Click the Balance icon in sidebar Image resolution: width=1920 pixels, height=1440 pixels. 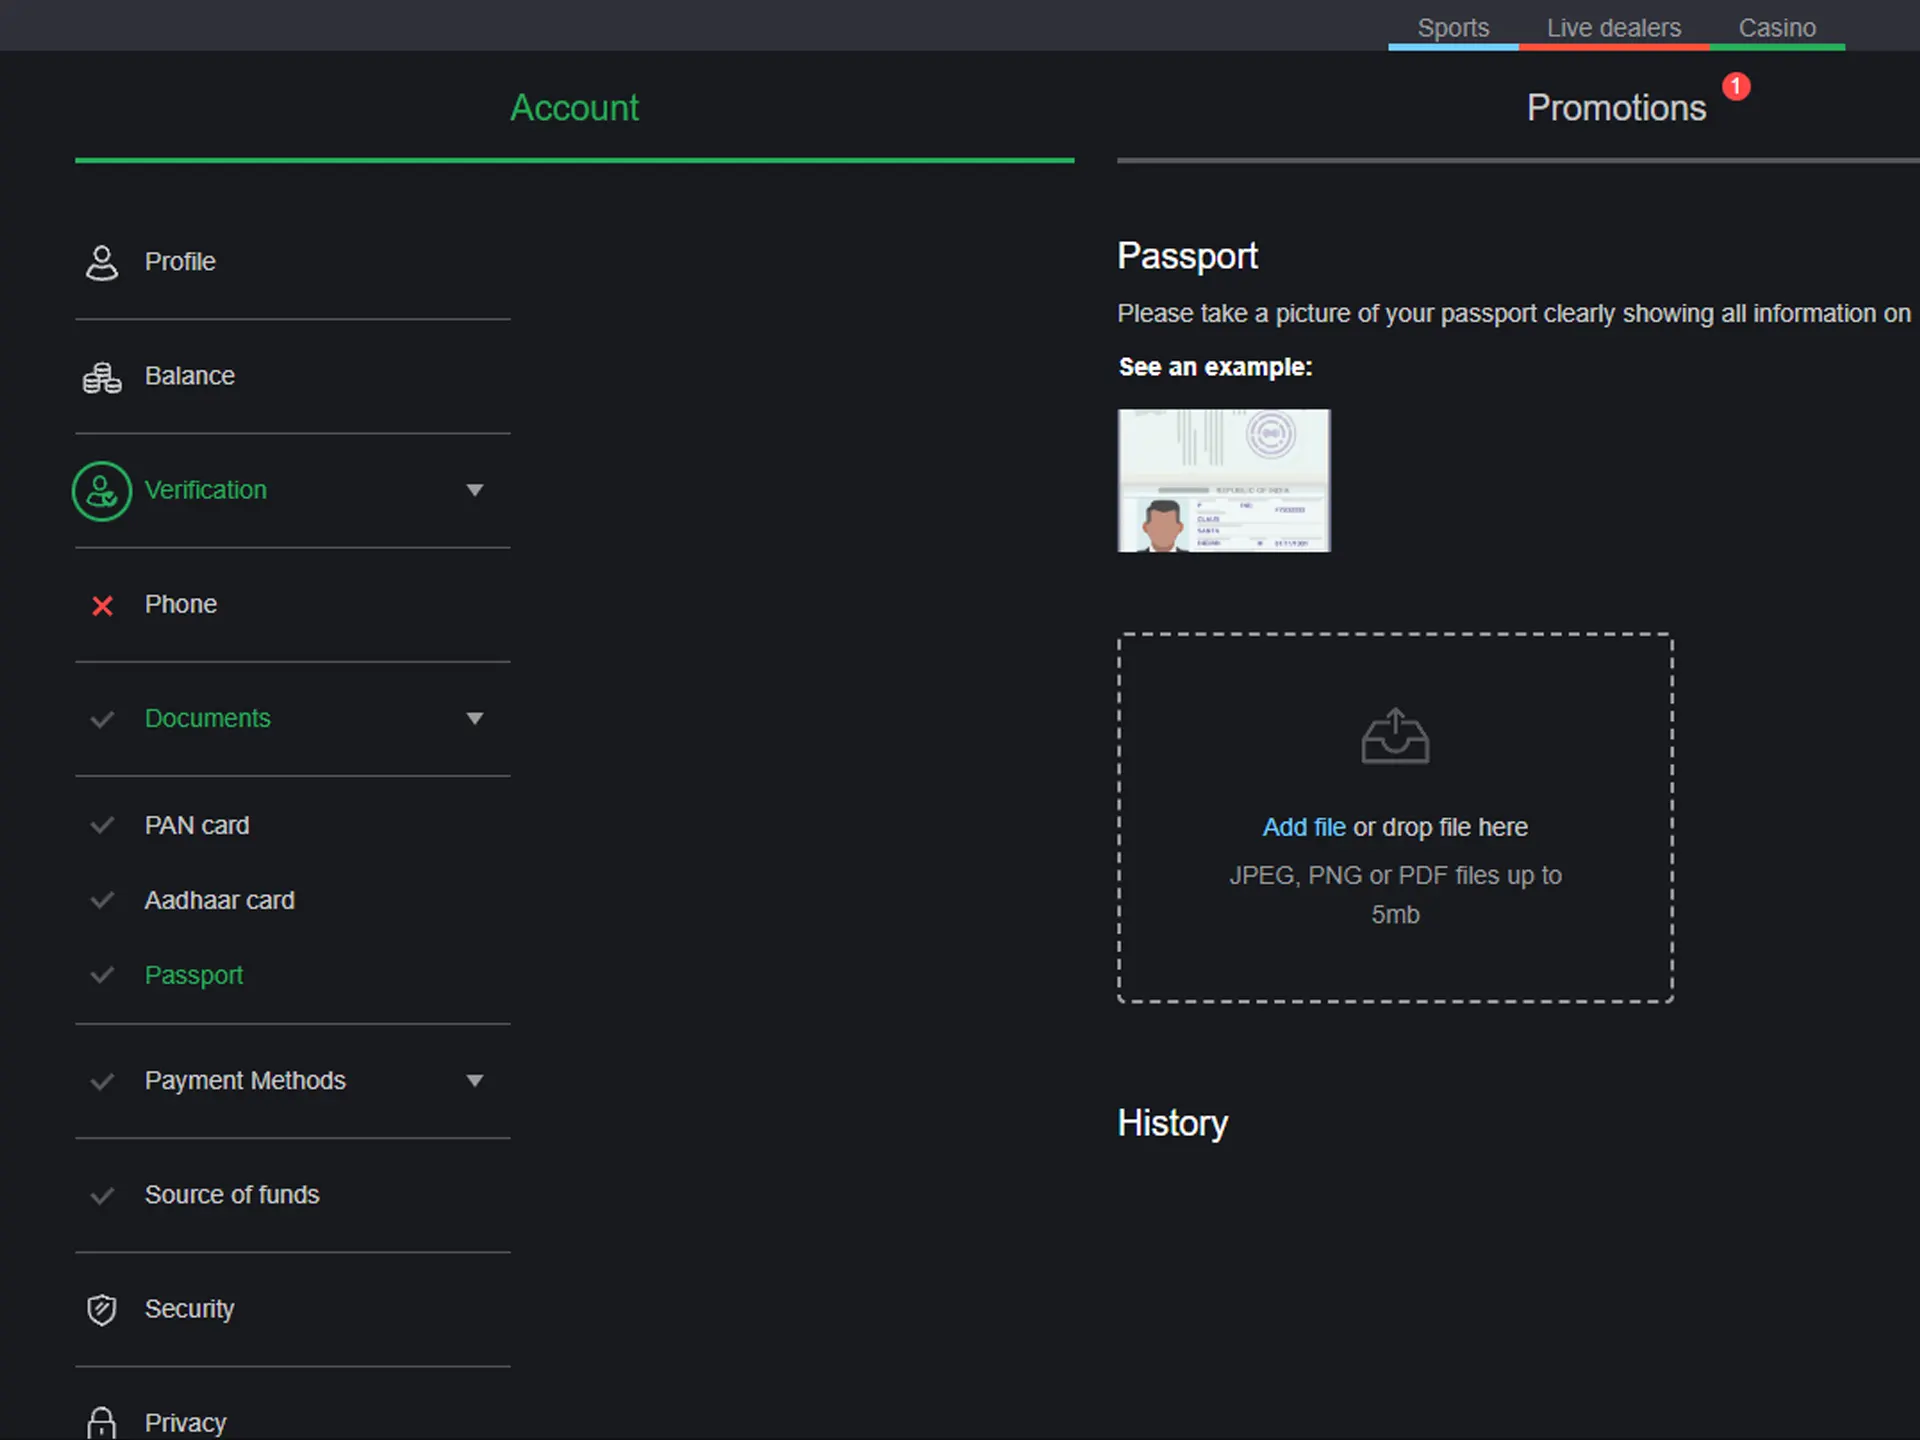coord(101,374)
